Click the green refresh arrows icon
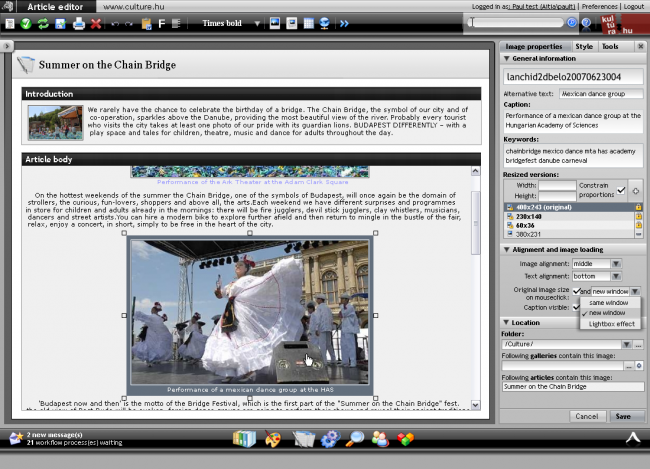The height and width of the screenshot is (469, 650). 43,24
